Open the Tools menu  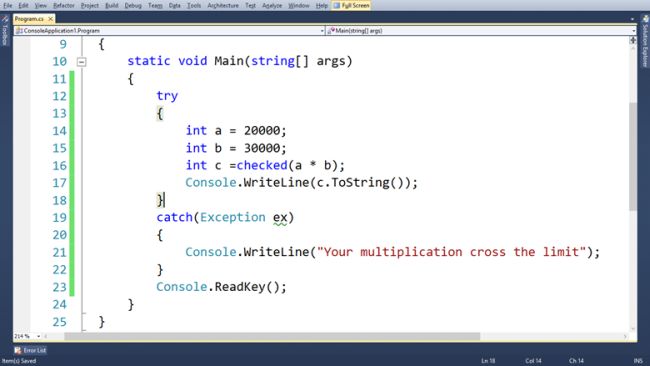click(x=194, y=5)
